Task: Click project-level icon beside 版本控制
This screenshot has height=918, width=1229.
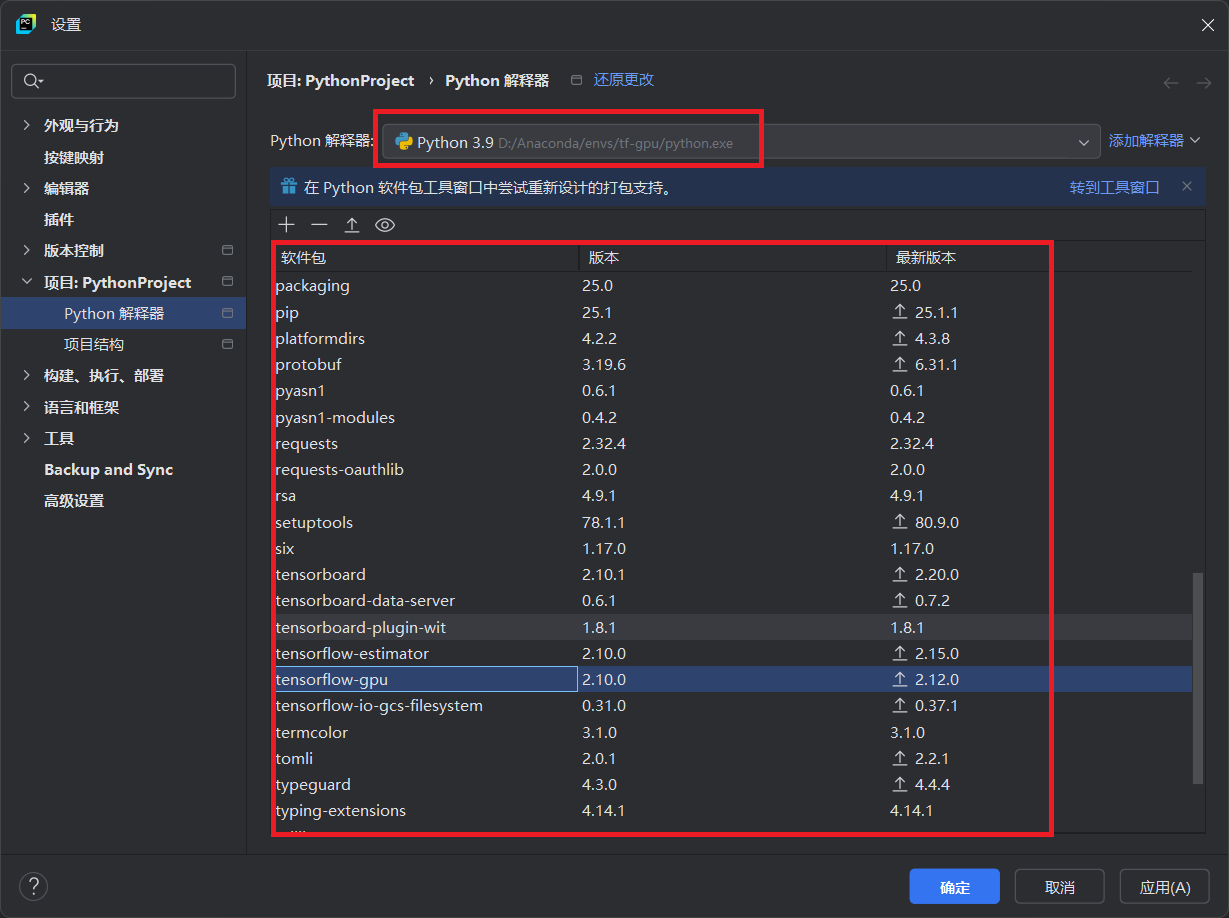Action: click(x=227, y=250)
